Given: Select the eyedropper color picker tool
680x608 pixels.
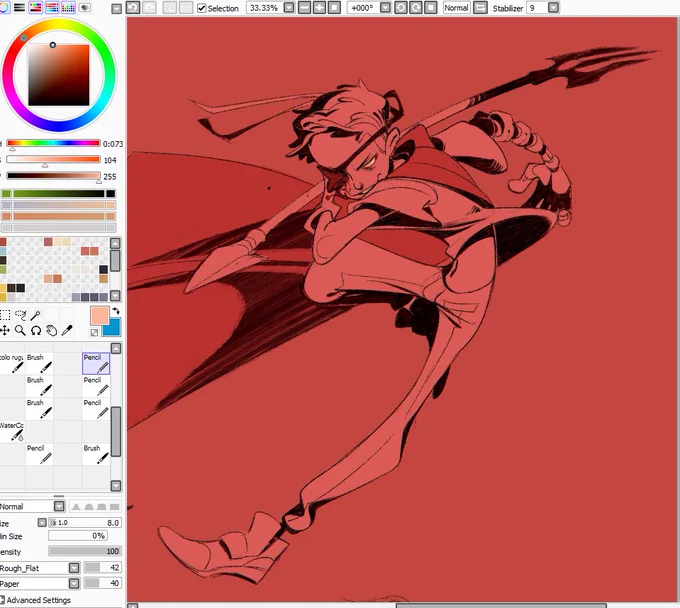Looking at the screenshot, I should point(67,330).
